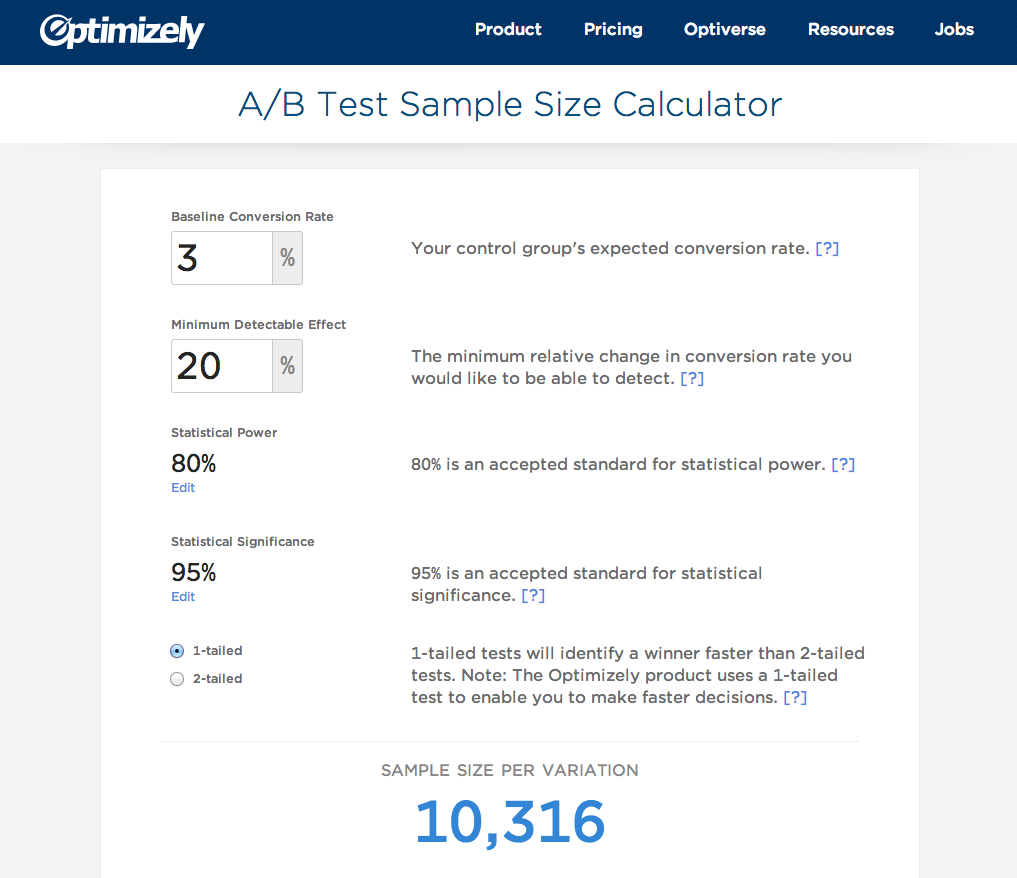This screenshot has width=1017, height=878.
Task: Click the Minimum Detectable Effect input field
Action: click(221, 366)
